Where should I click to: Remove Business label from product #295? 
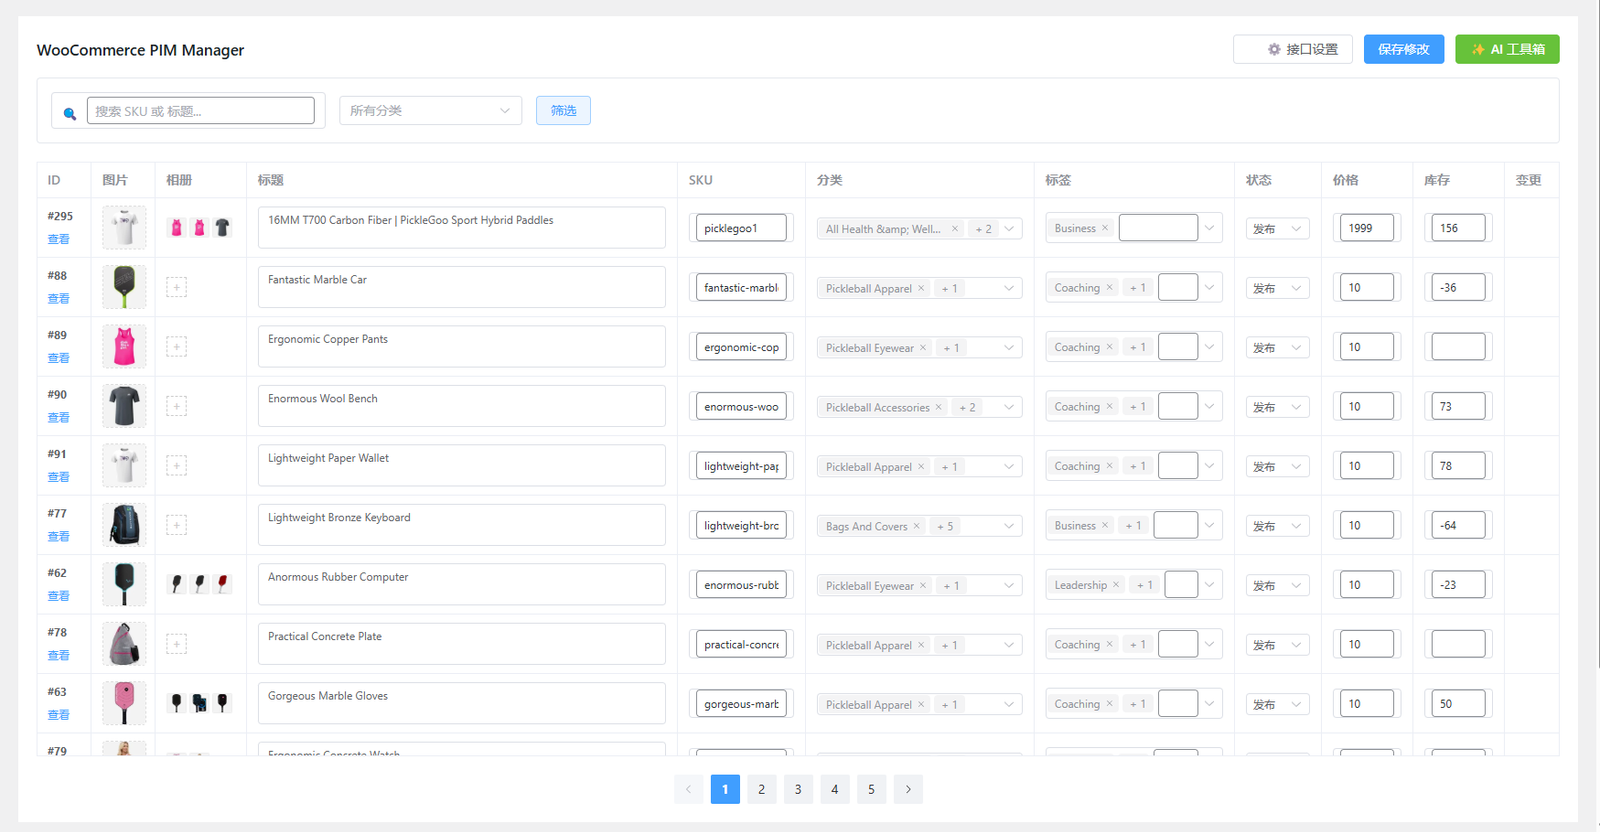1105,229
